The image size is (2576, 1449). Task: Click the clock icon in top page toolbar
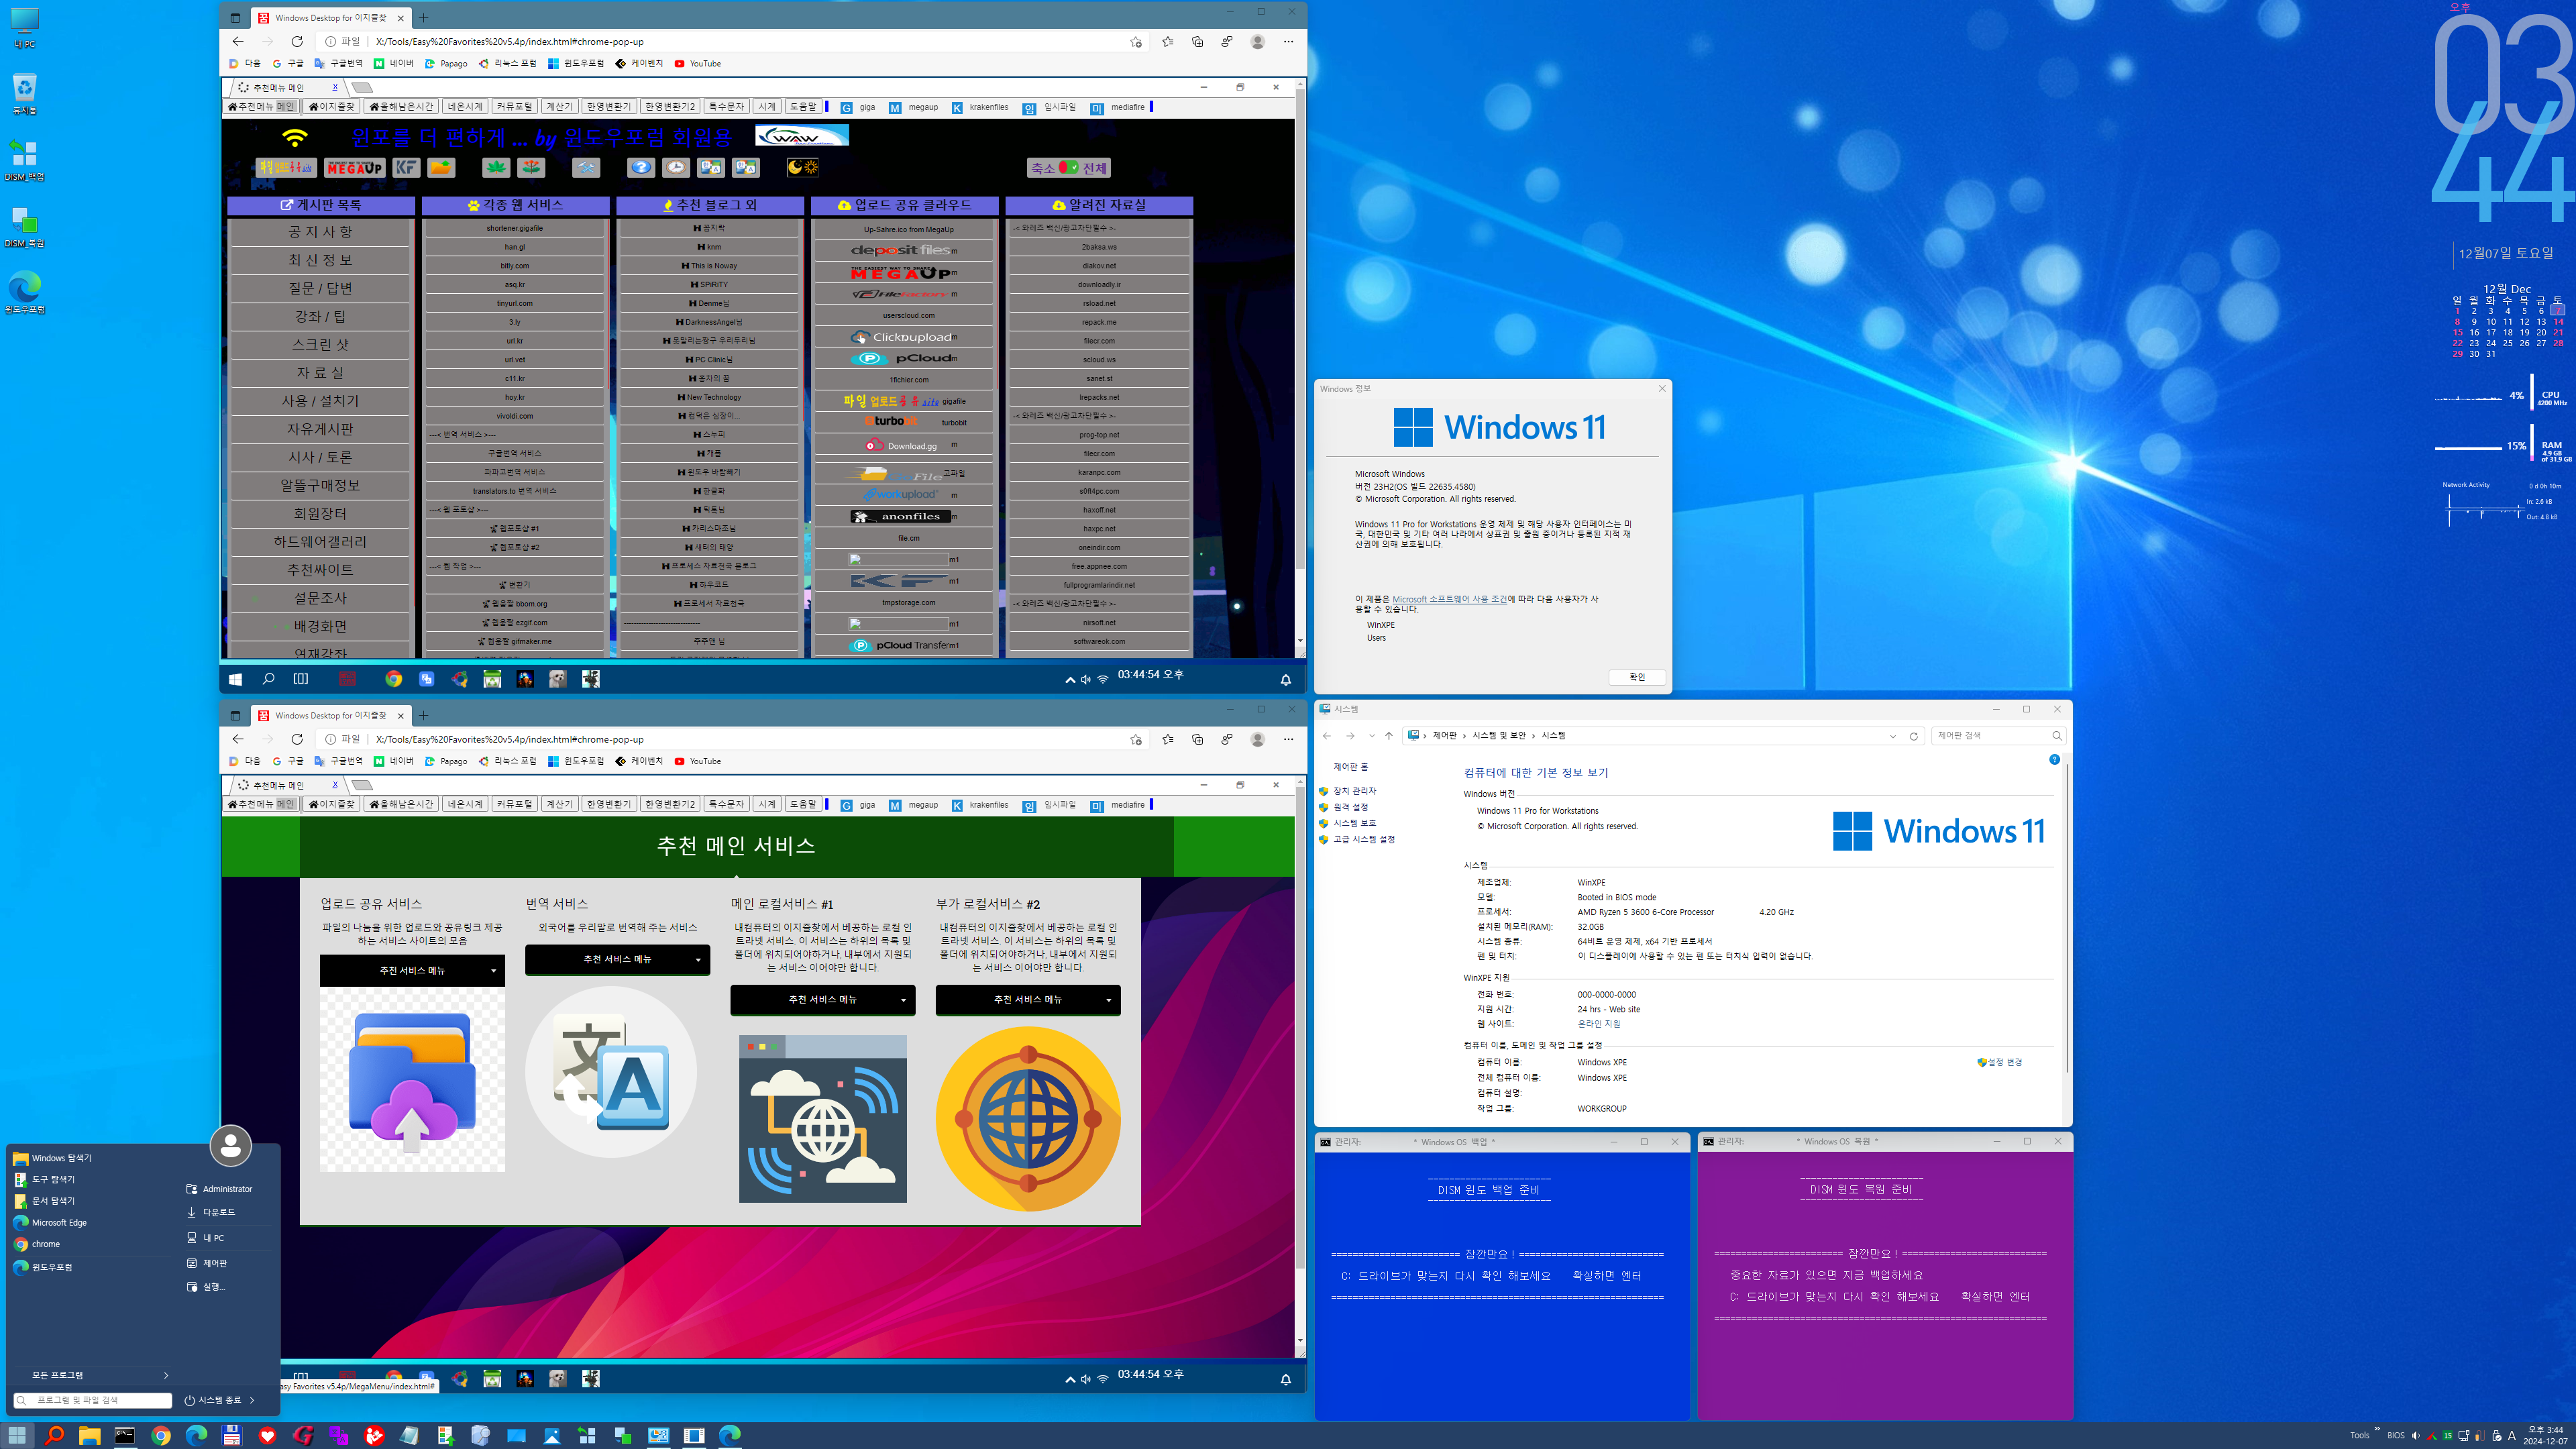tap(676, 168)
